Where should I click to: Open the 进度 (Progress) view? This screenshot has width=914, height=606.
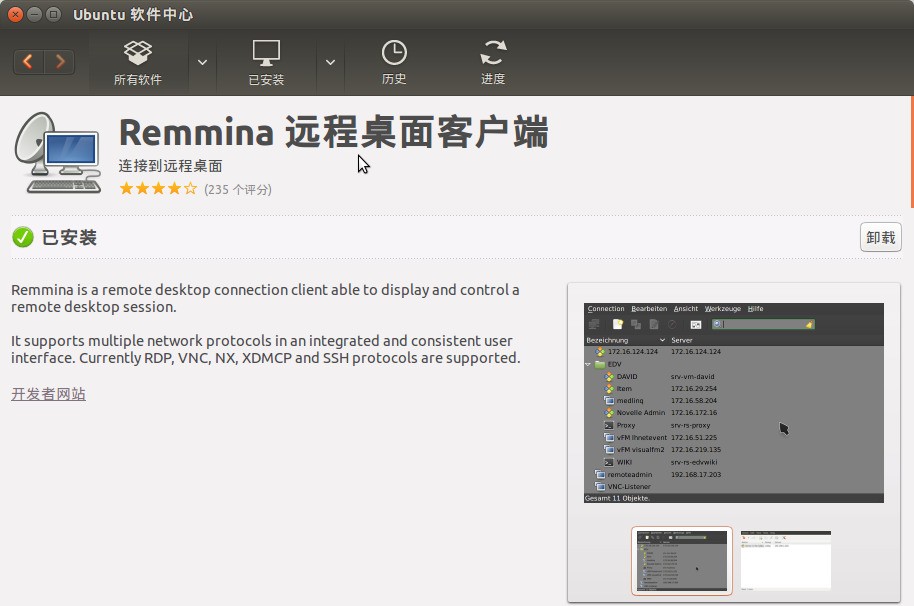pos(493,63)
